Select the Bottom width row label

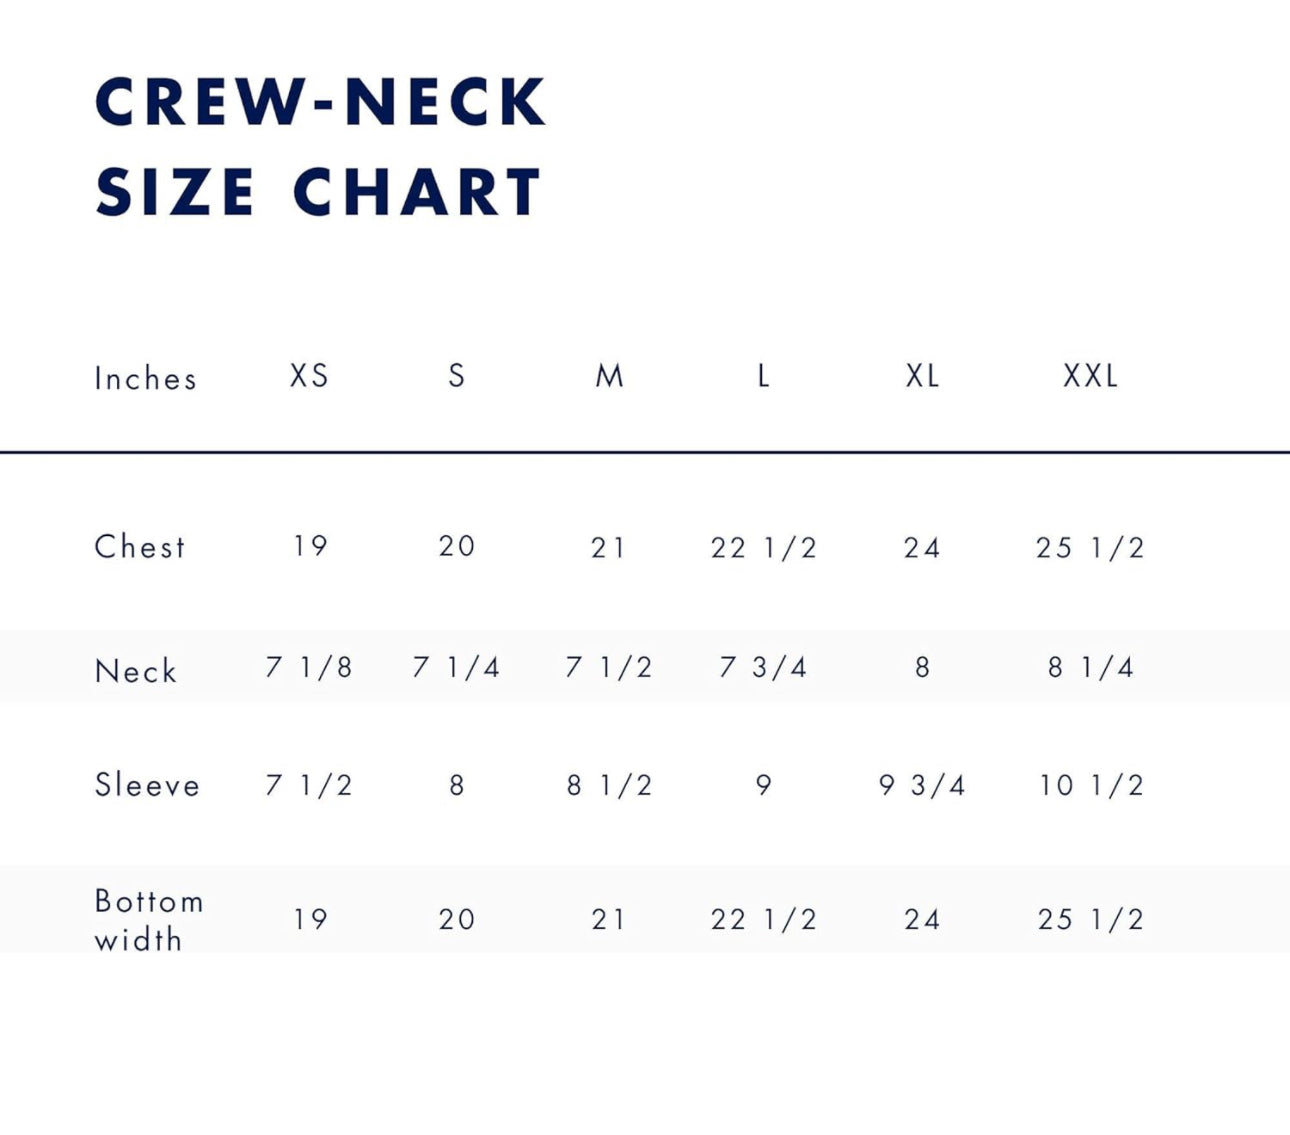pos(148,920)
